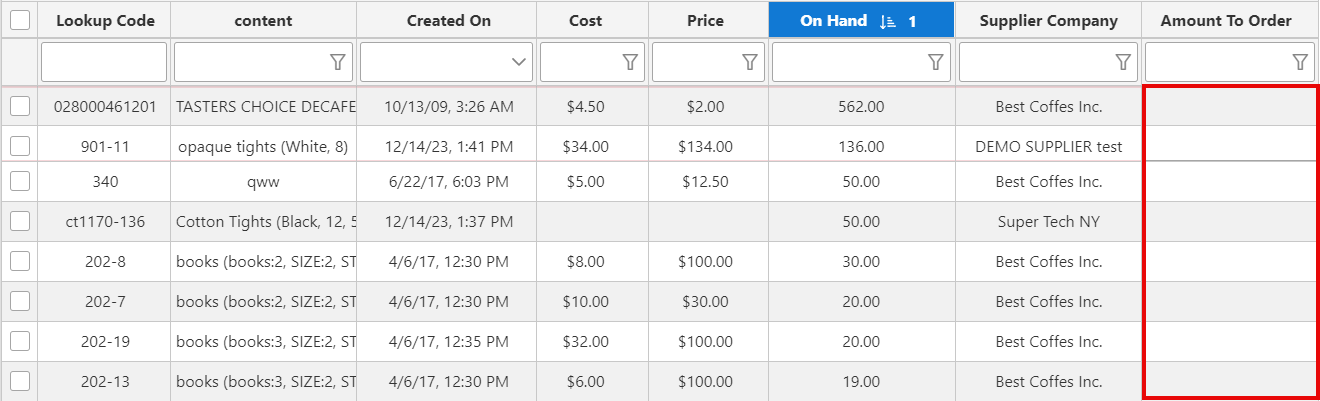Open Supplier Company filter funnel icon
Viewport: 1320px width, 401px height.
pos(1123,62)
